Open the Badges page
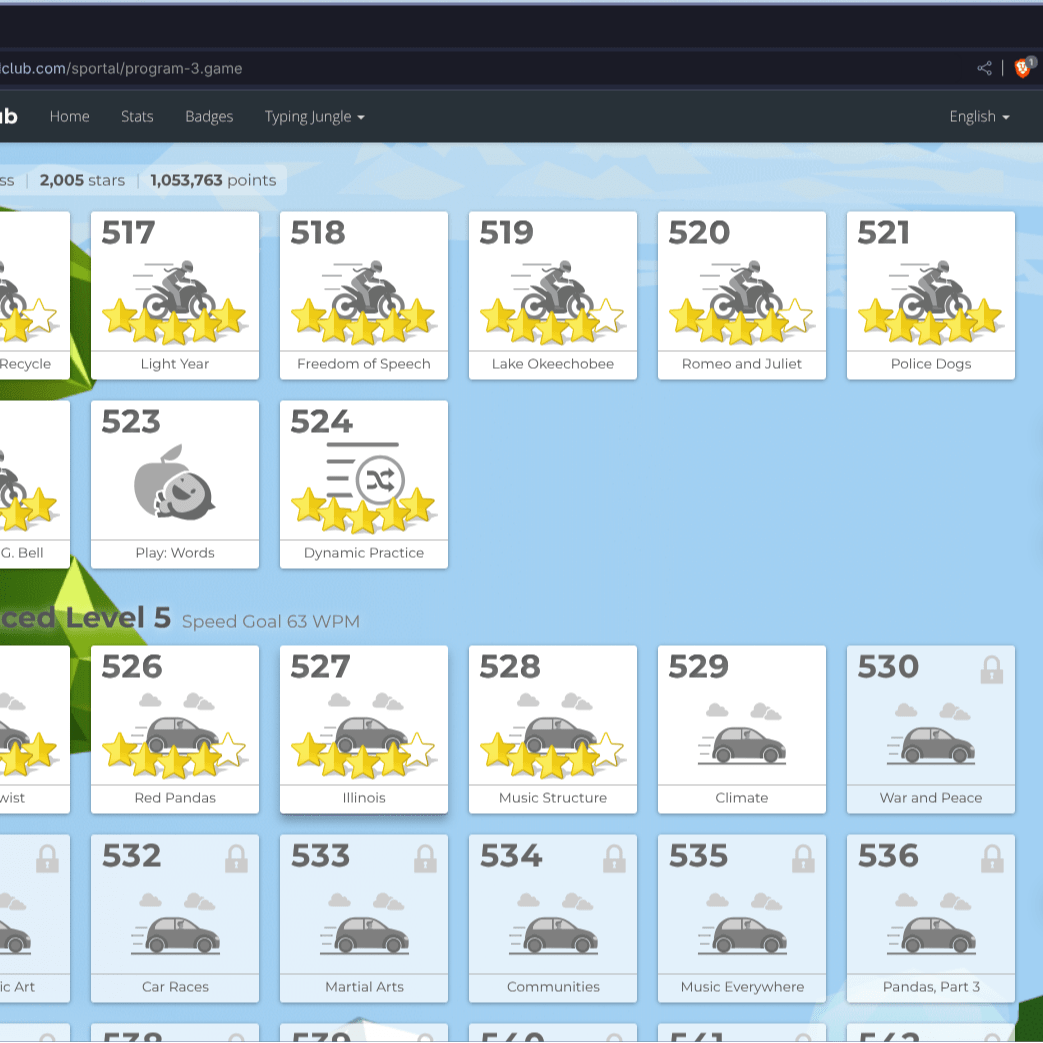Image resolution: width=1043 pixels, height=1043 pixels. coord(209,116)
